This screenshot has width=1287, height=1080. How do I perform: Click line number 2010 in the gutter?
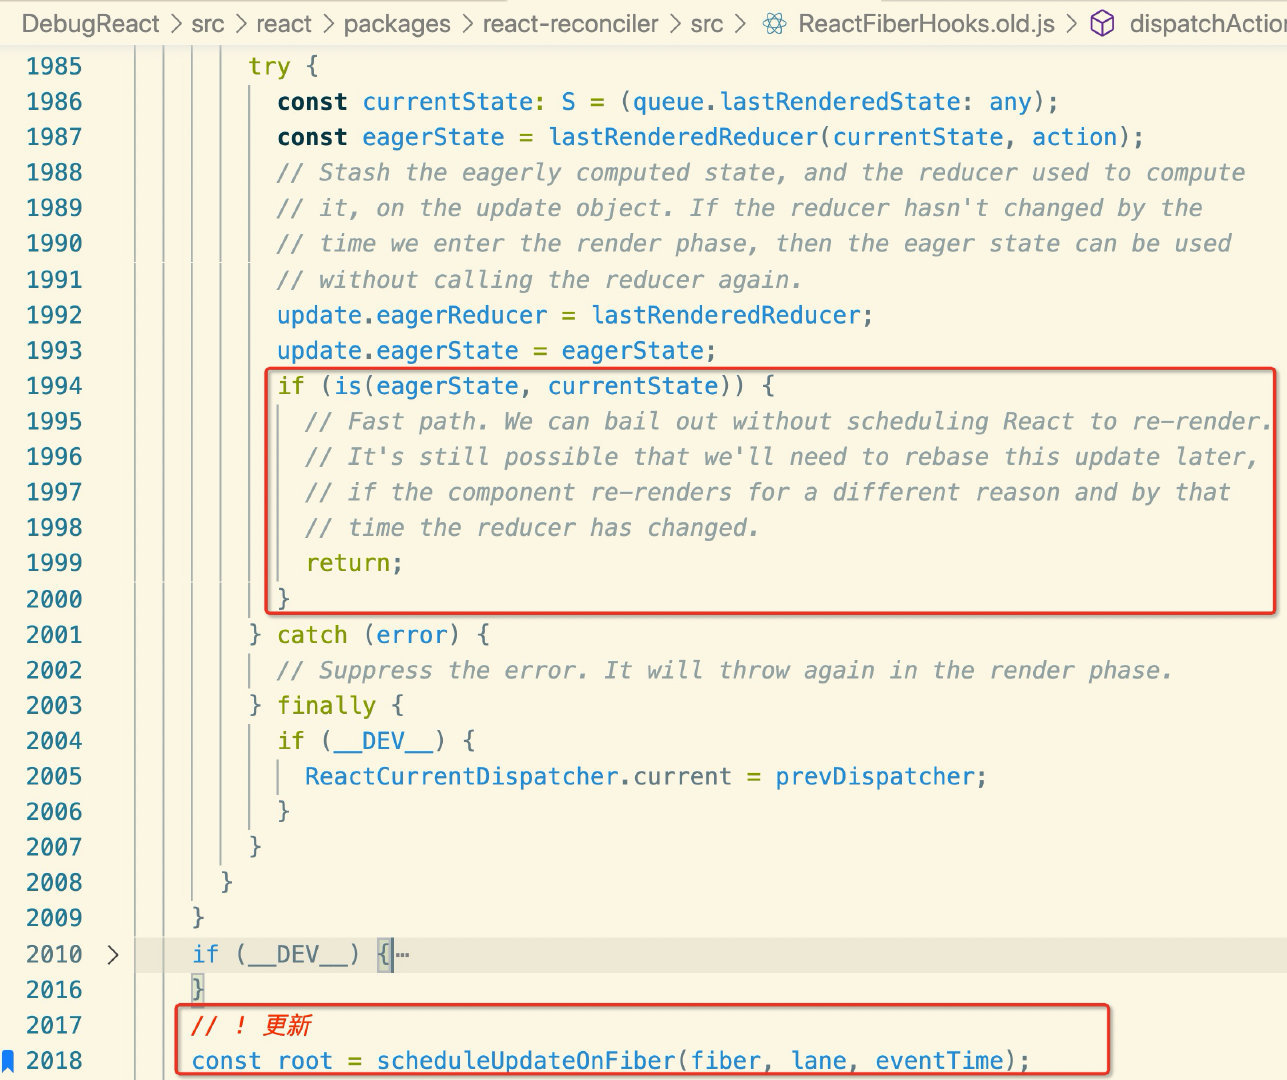point(54,954)
